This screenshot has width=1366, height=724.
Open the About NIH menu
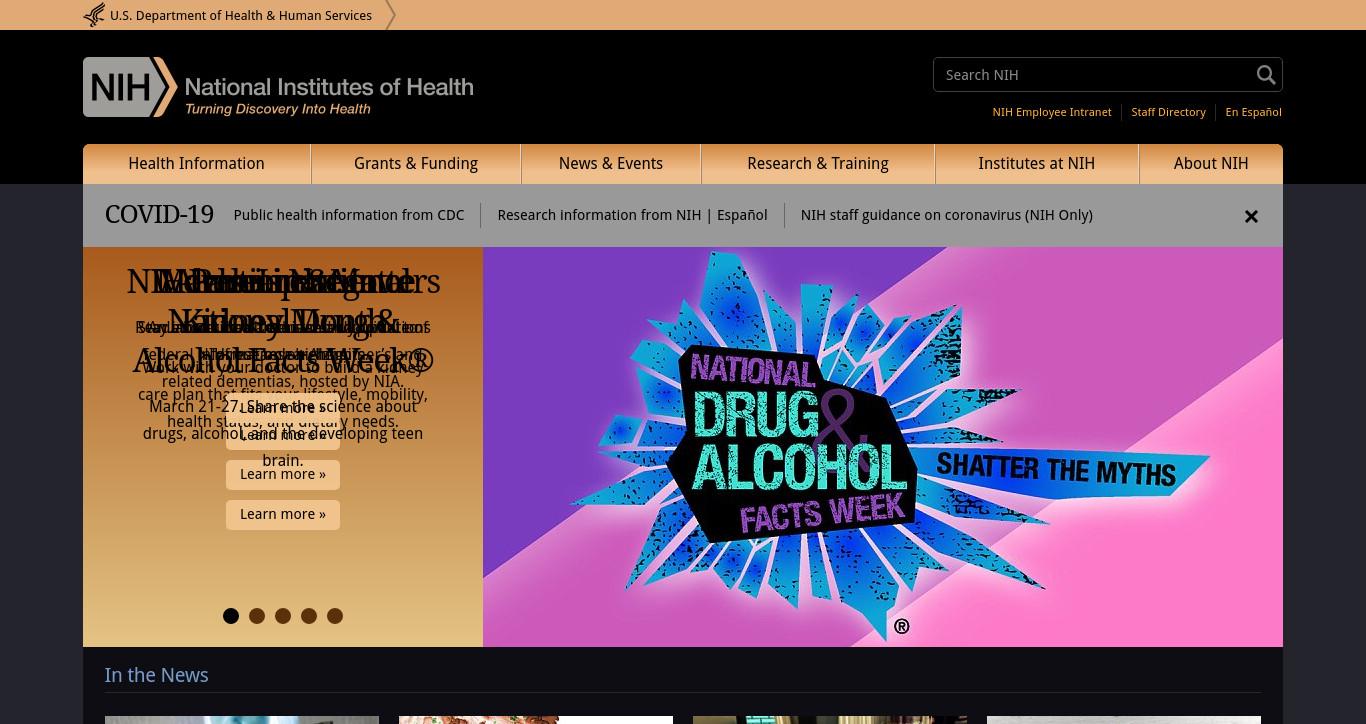(1211, 164)
